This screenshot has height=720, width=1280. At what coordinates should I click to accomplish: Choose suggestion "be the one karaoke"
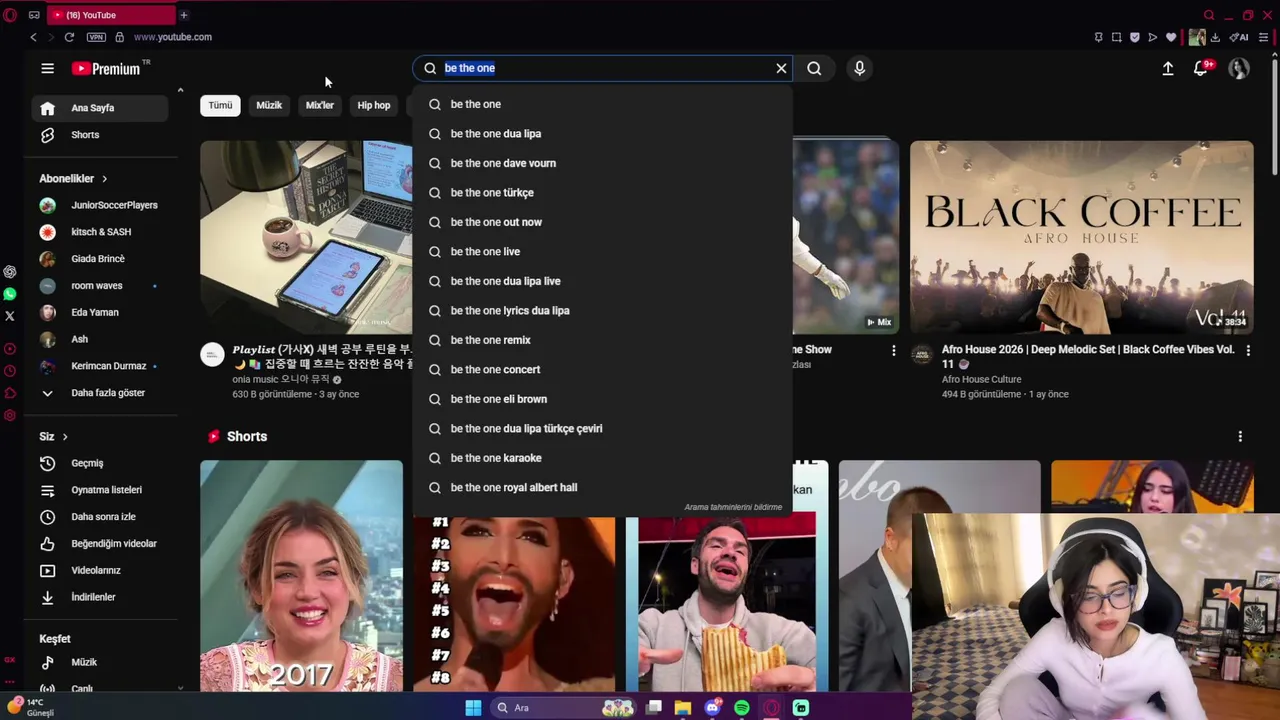[602, 458]
